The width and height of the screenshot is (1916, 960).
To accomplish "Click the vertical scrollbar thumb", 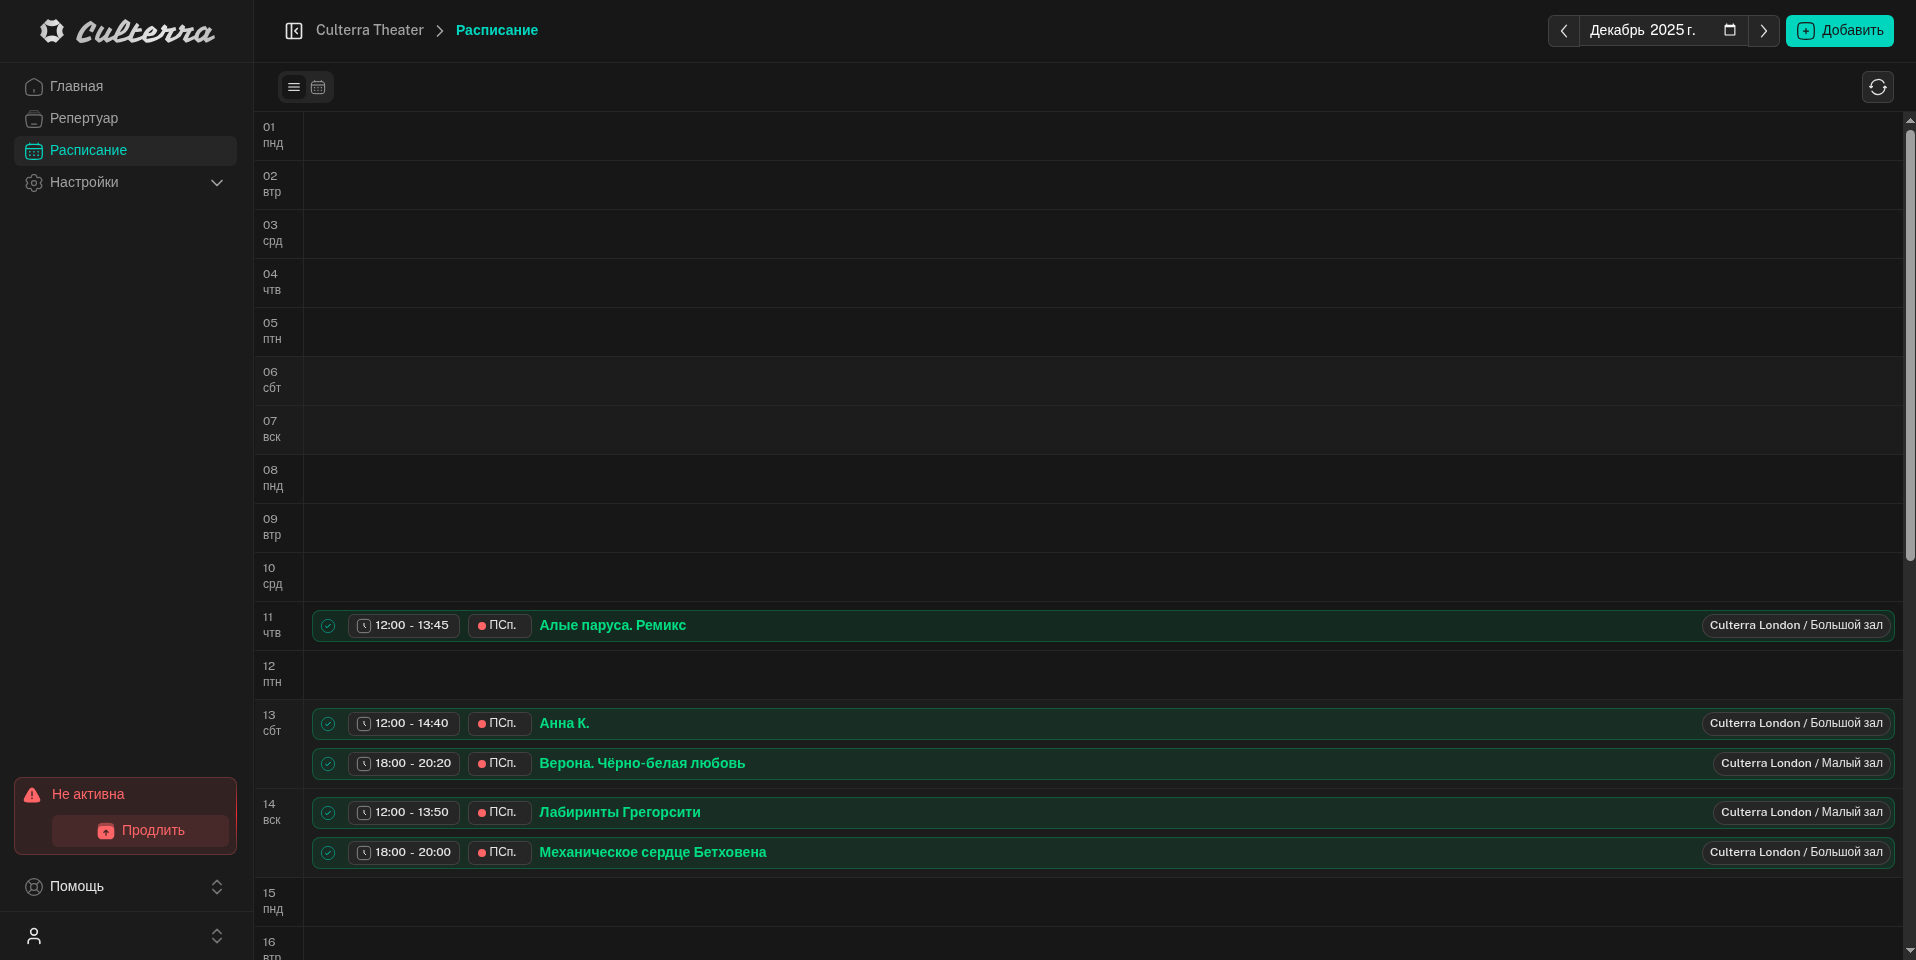I will coord(1909,345).
